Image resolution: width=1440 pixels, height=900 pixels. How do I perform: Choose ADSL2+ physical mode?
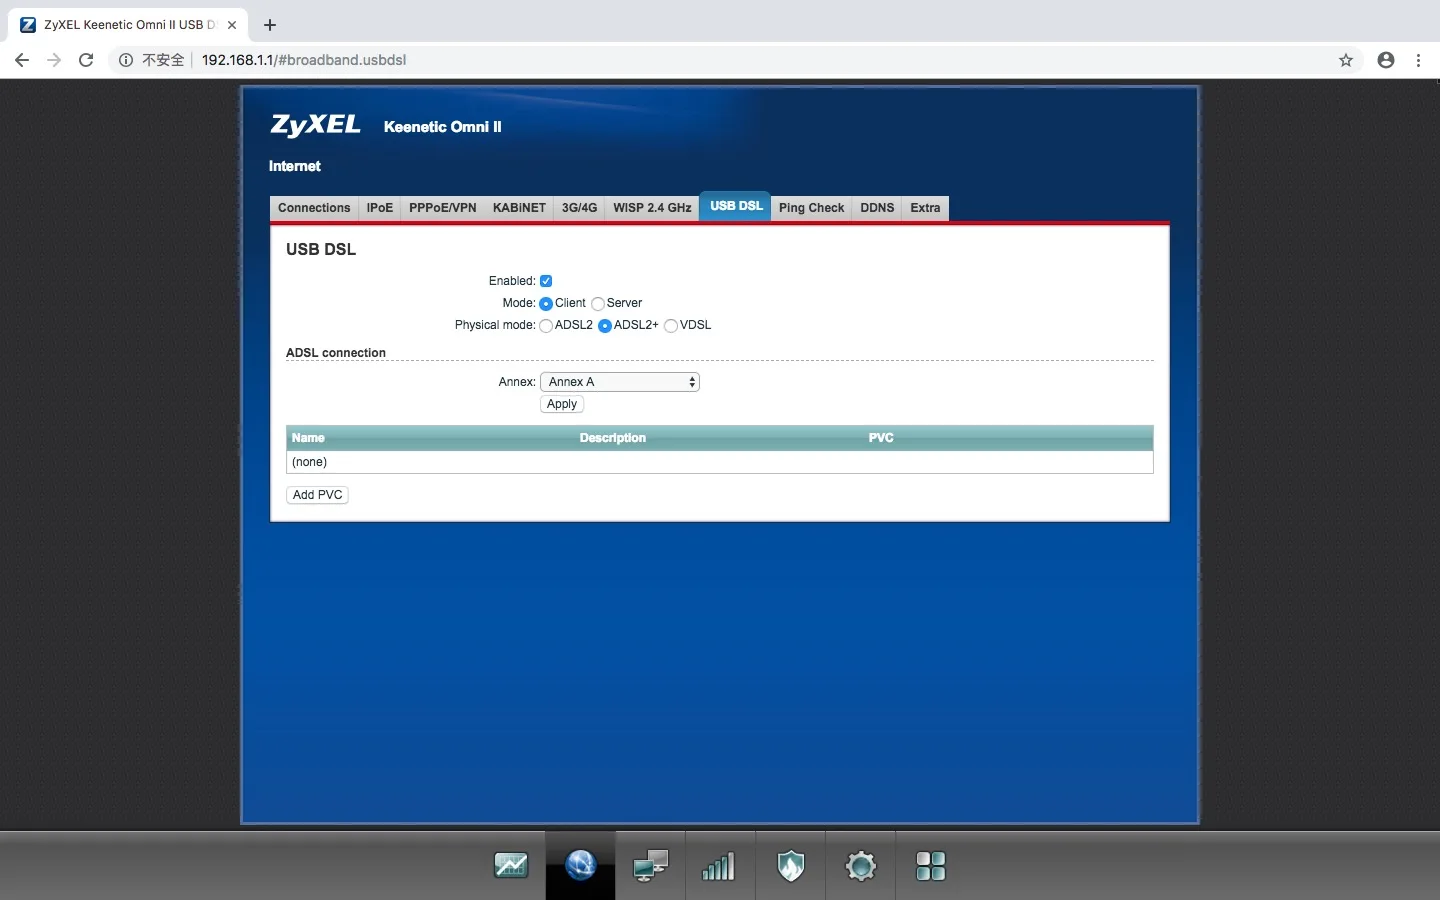pyautogui.click(x=605, y=325)
